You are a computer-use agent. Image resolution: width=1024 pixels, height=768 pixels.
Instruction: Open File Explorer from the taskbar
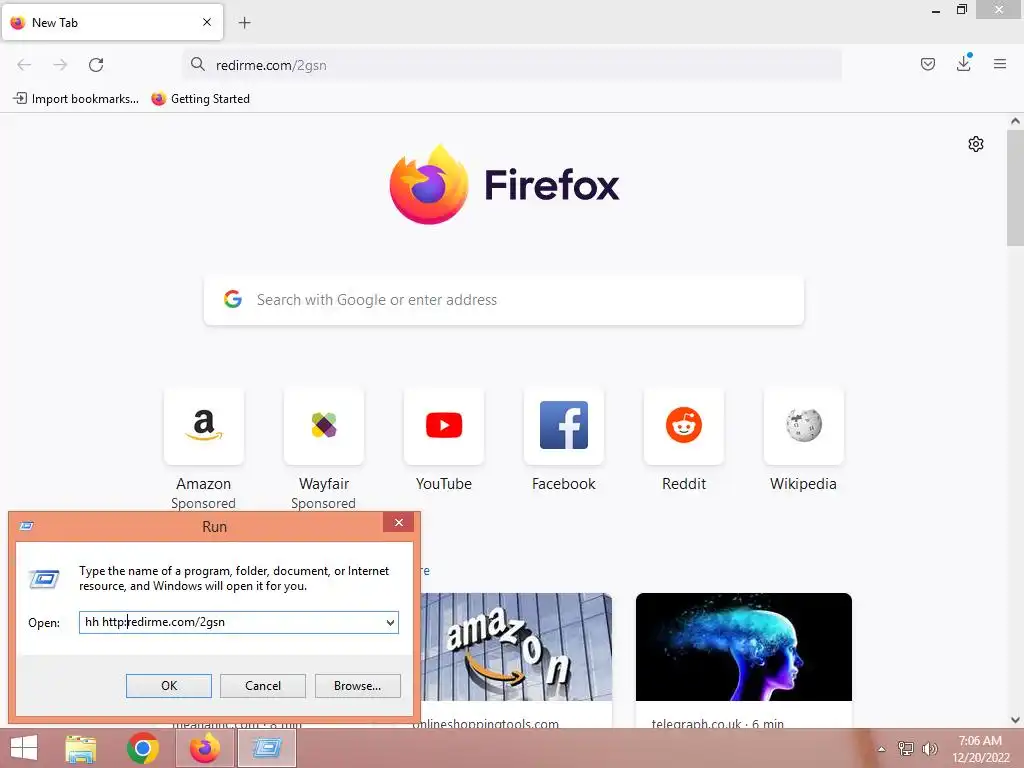pos(81,748)
